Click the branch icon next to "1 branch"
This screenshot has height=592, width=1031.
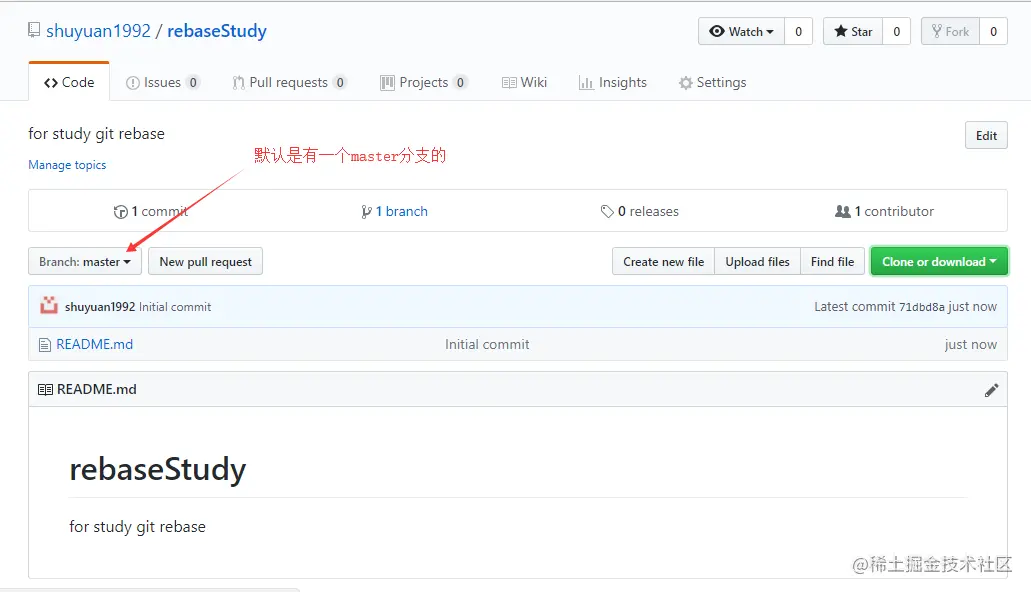tap(367, 211)
